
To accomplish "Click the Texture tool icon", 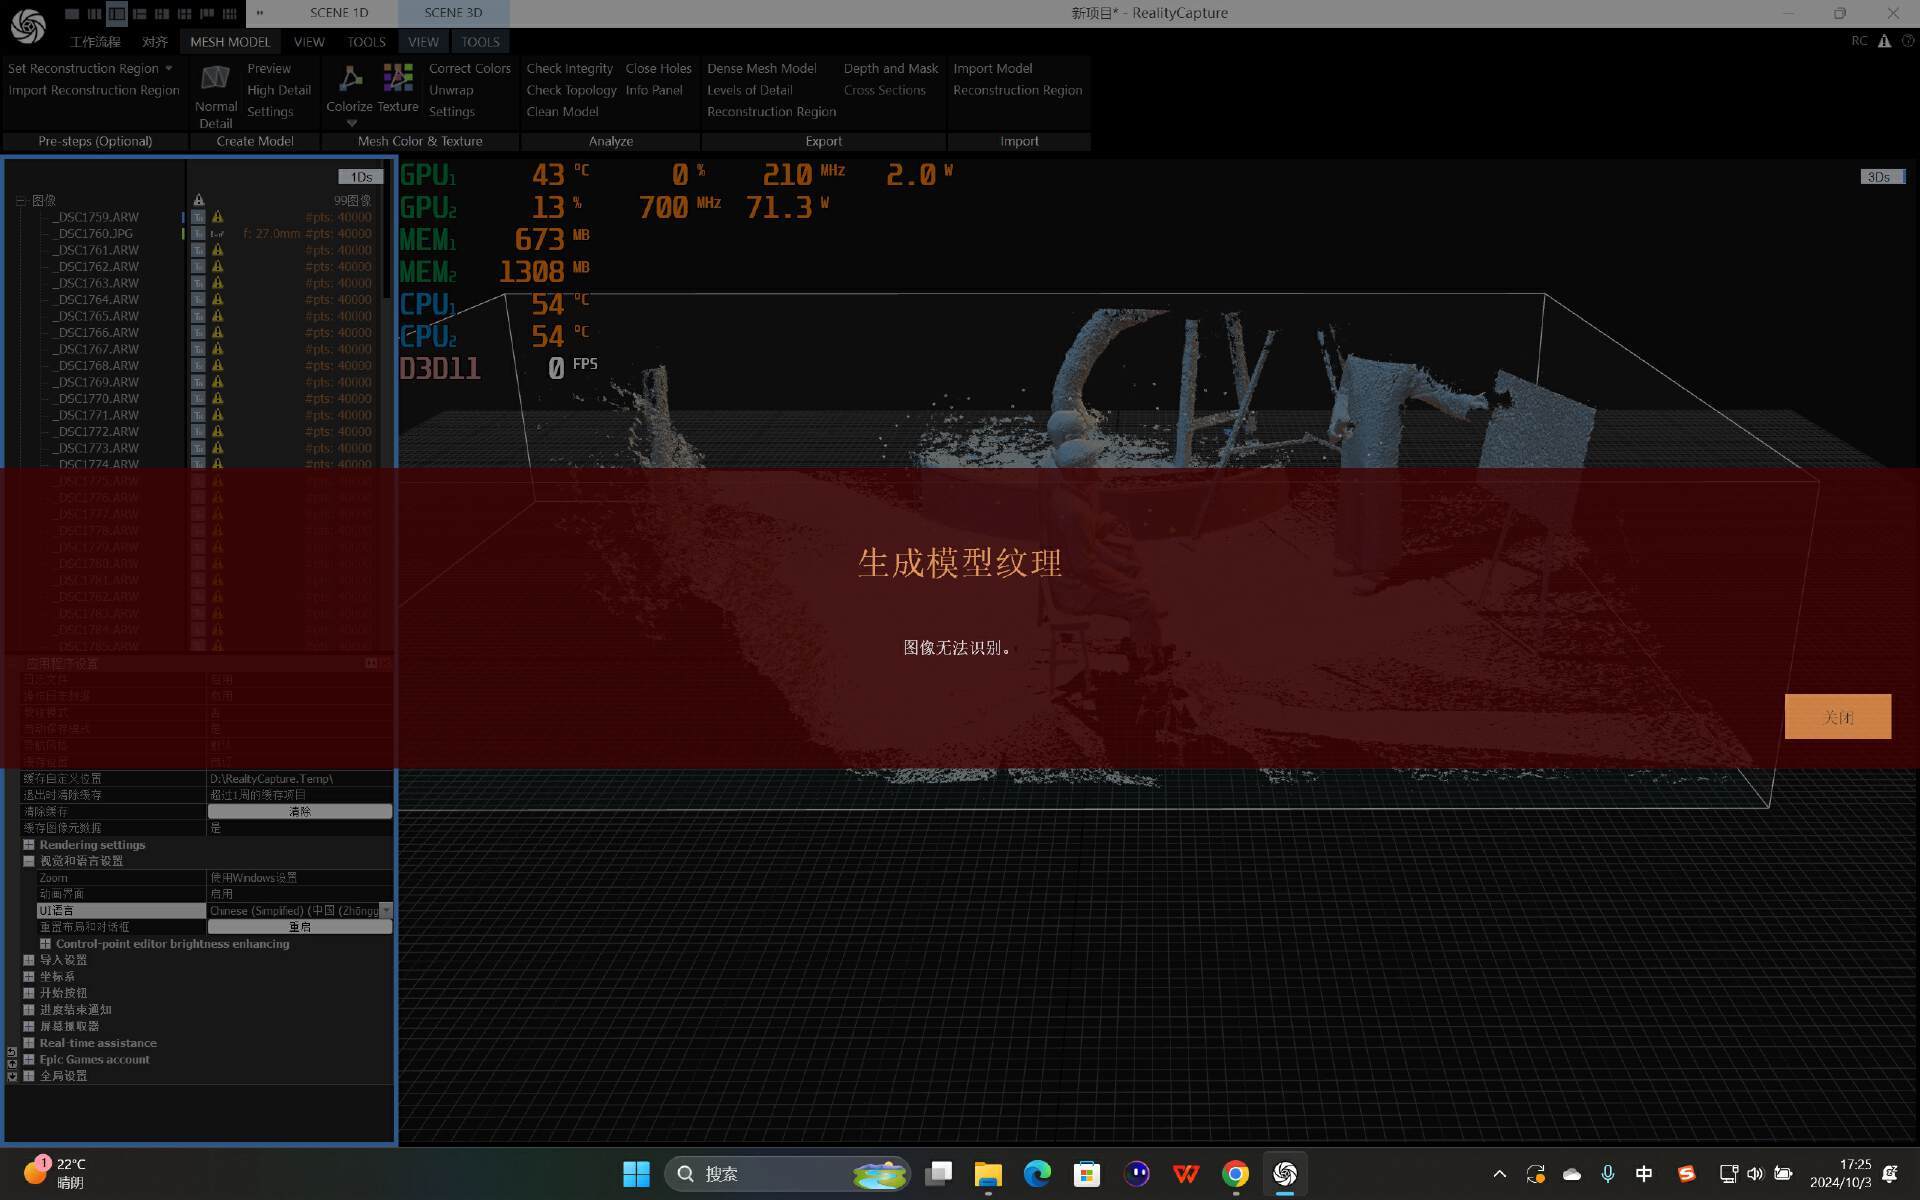I will 398,78.
